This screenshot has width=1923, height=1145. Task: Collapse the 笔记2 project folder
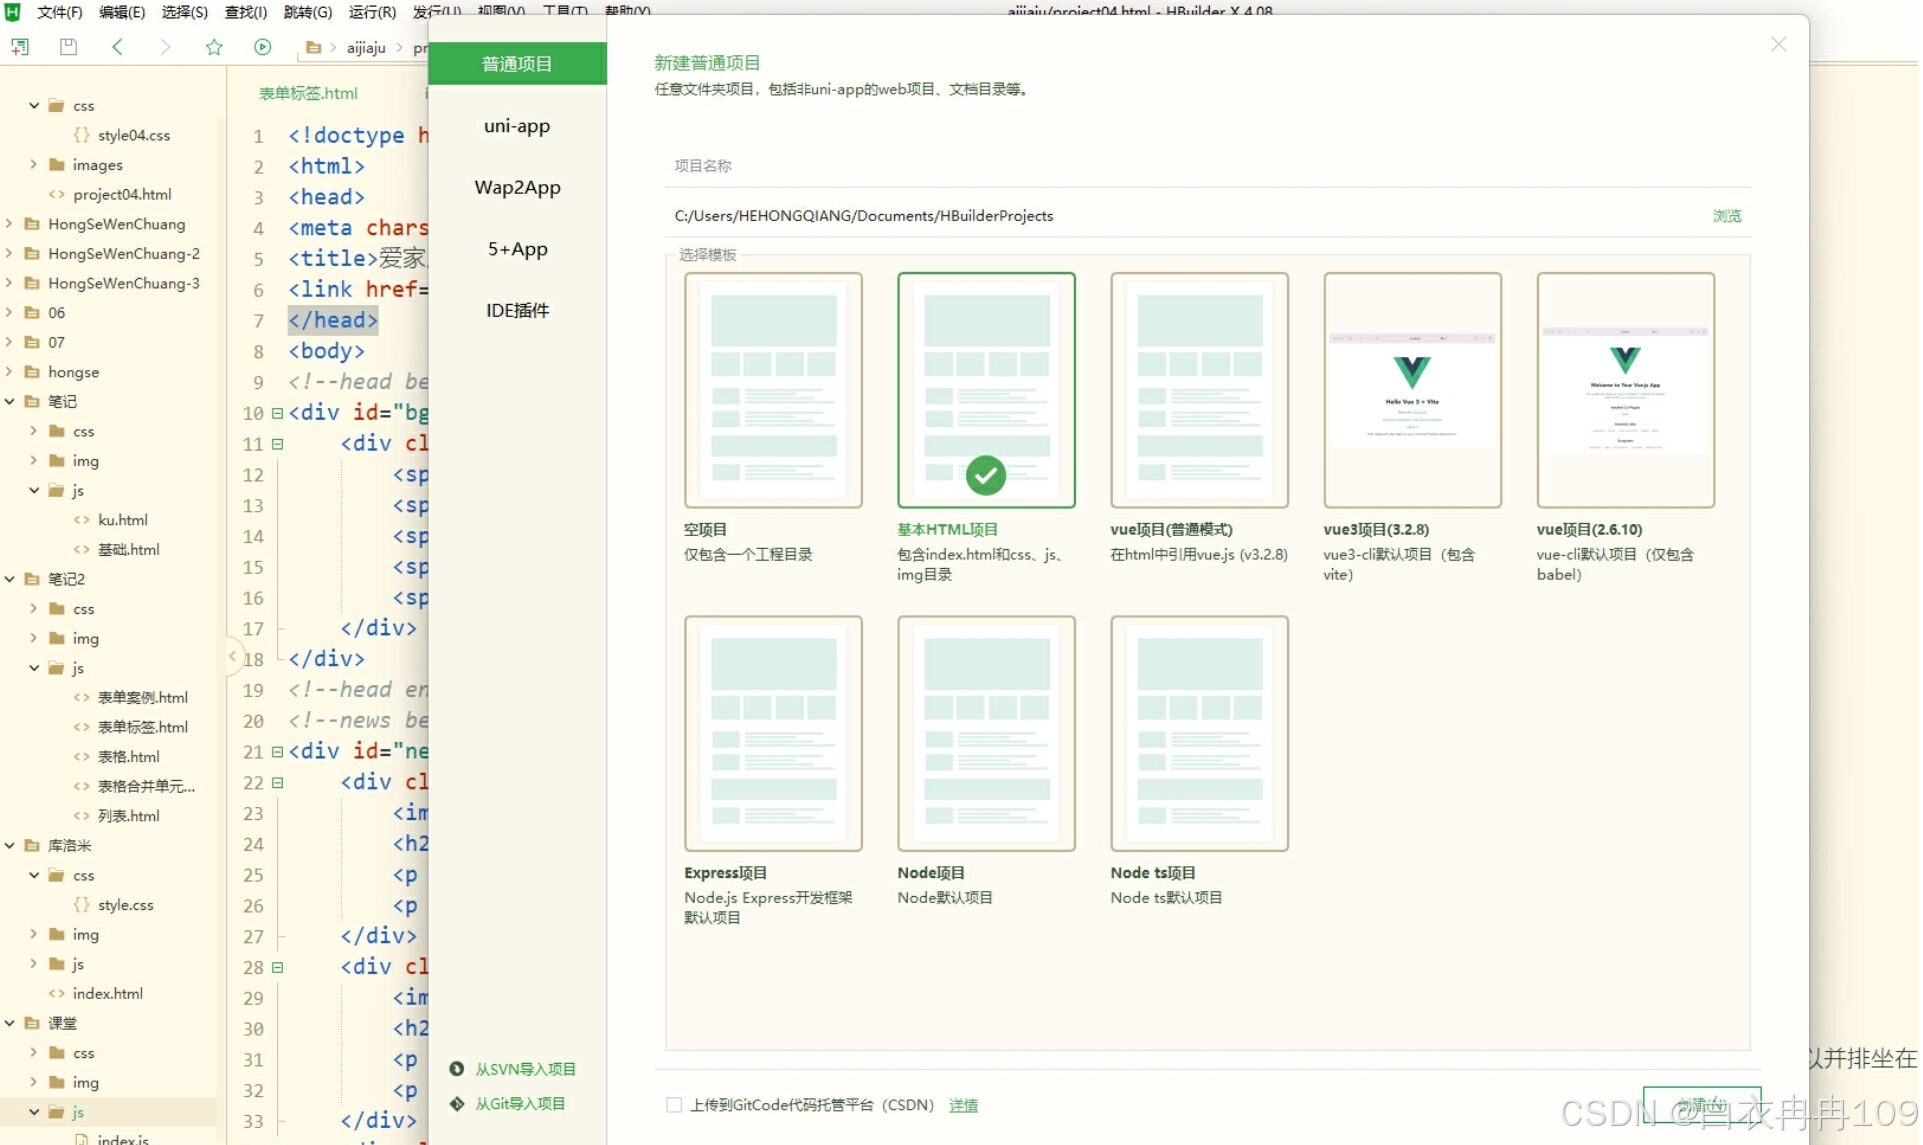tap(10, 579)
